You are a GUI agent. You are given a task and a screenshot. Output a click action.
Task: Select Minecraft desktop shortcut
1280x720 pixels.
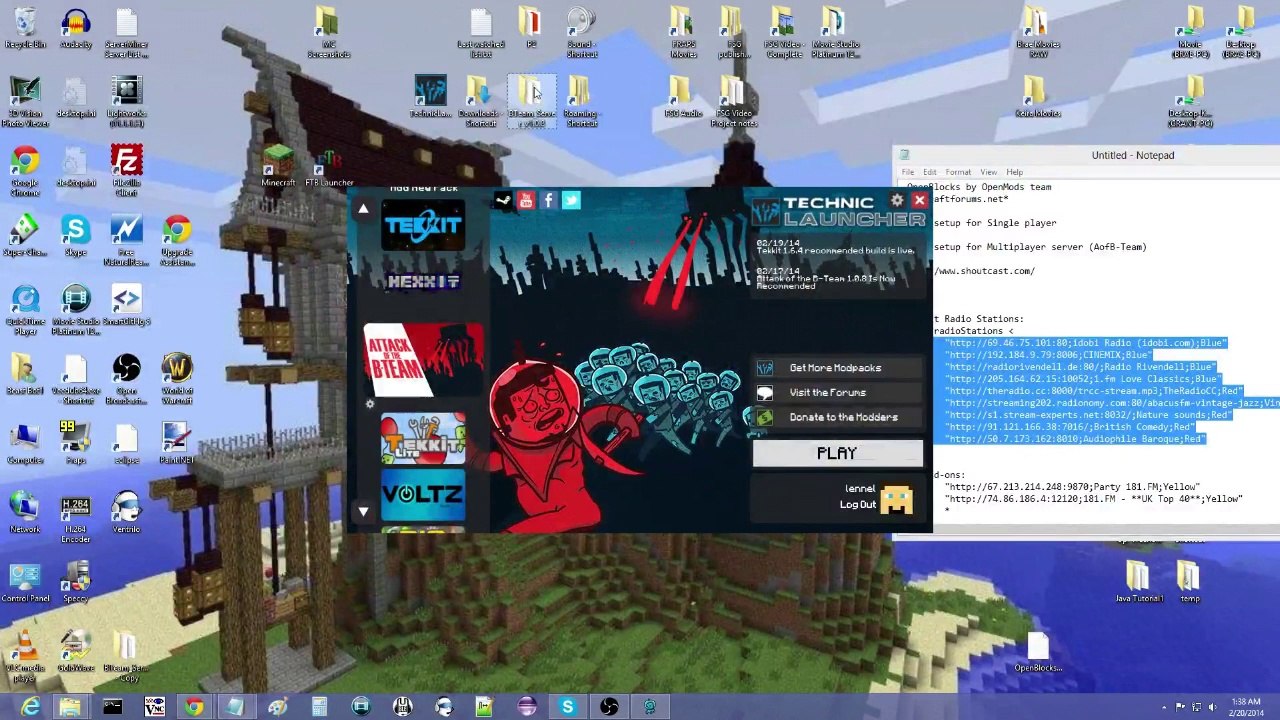point(278,166)
